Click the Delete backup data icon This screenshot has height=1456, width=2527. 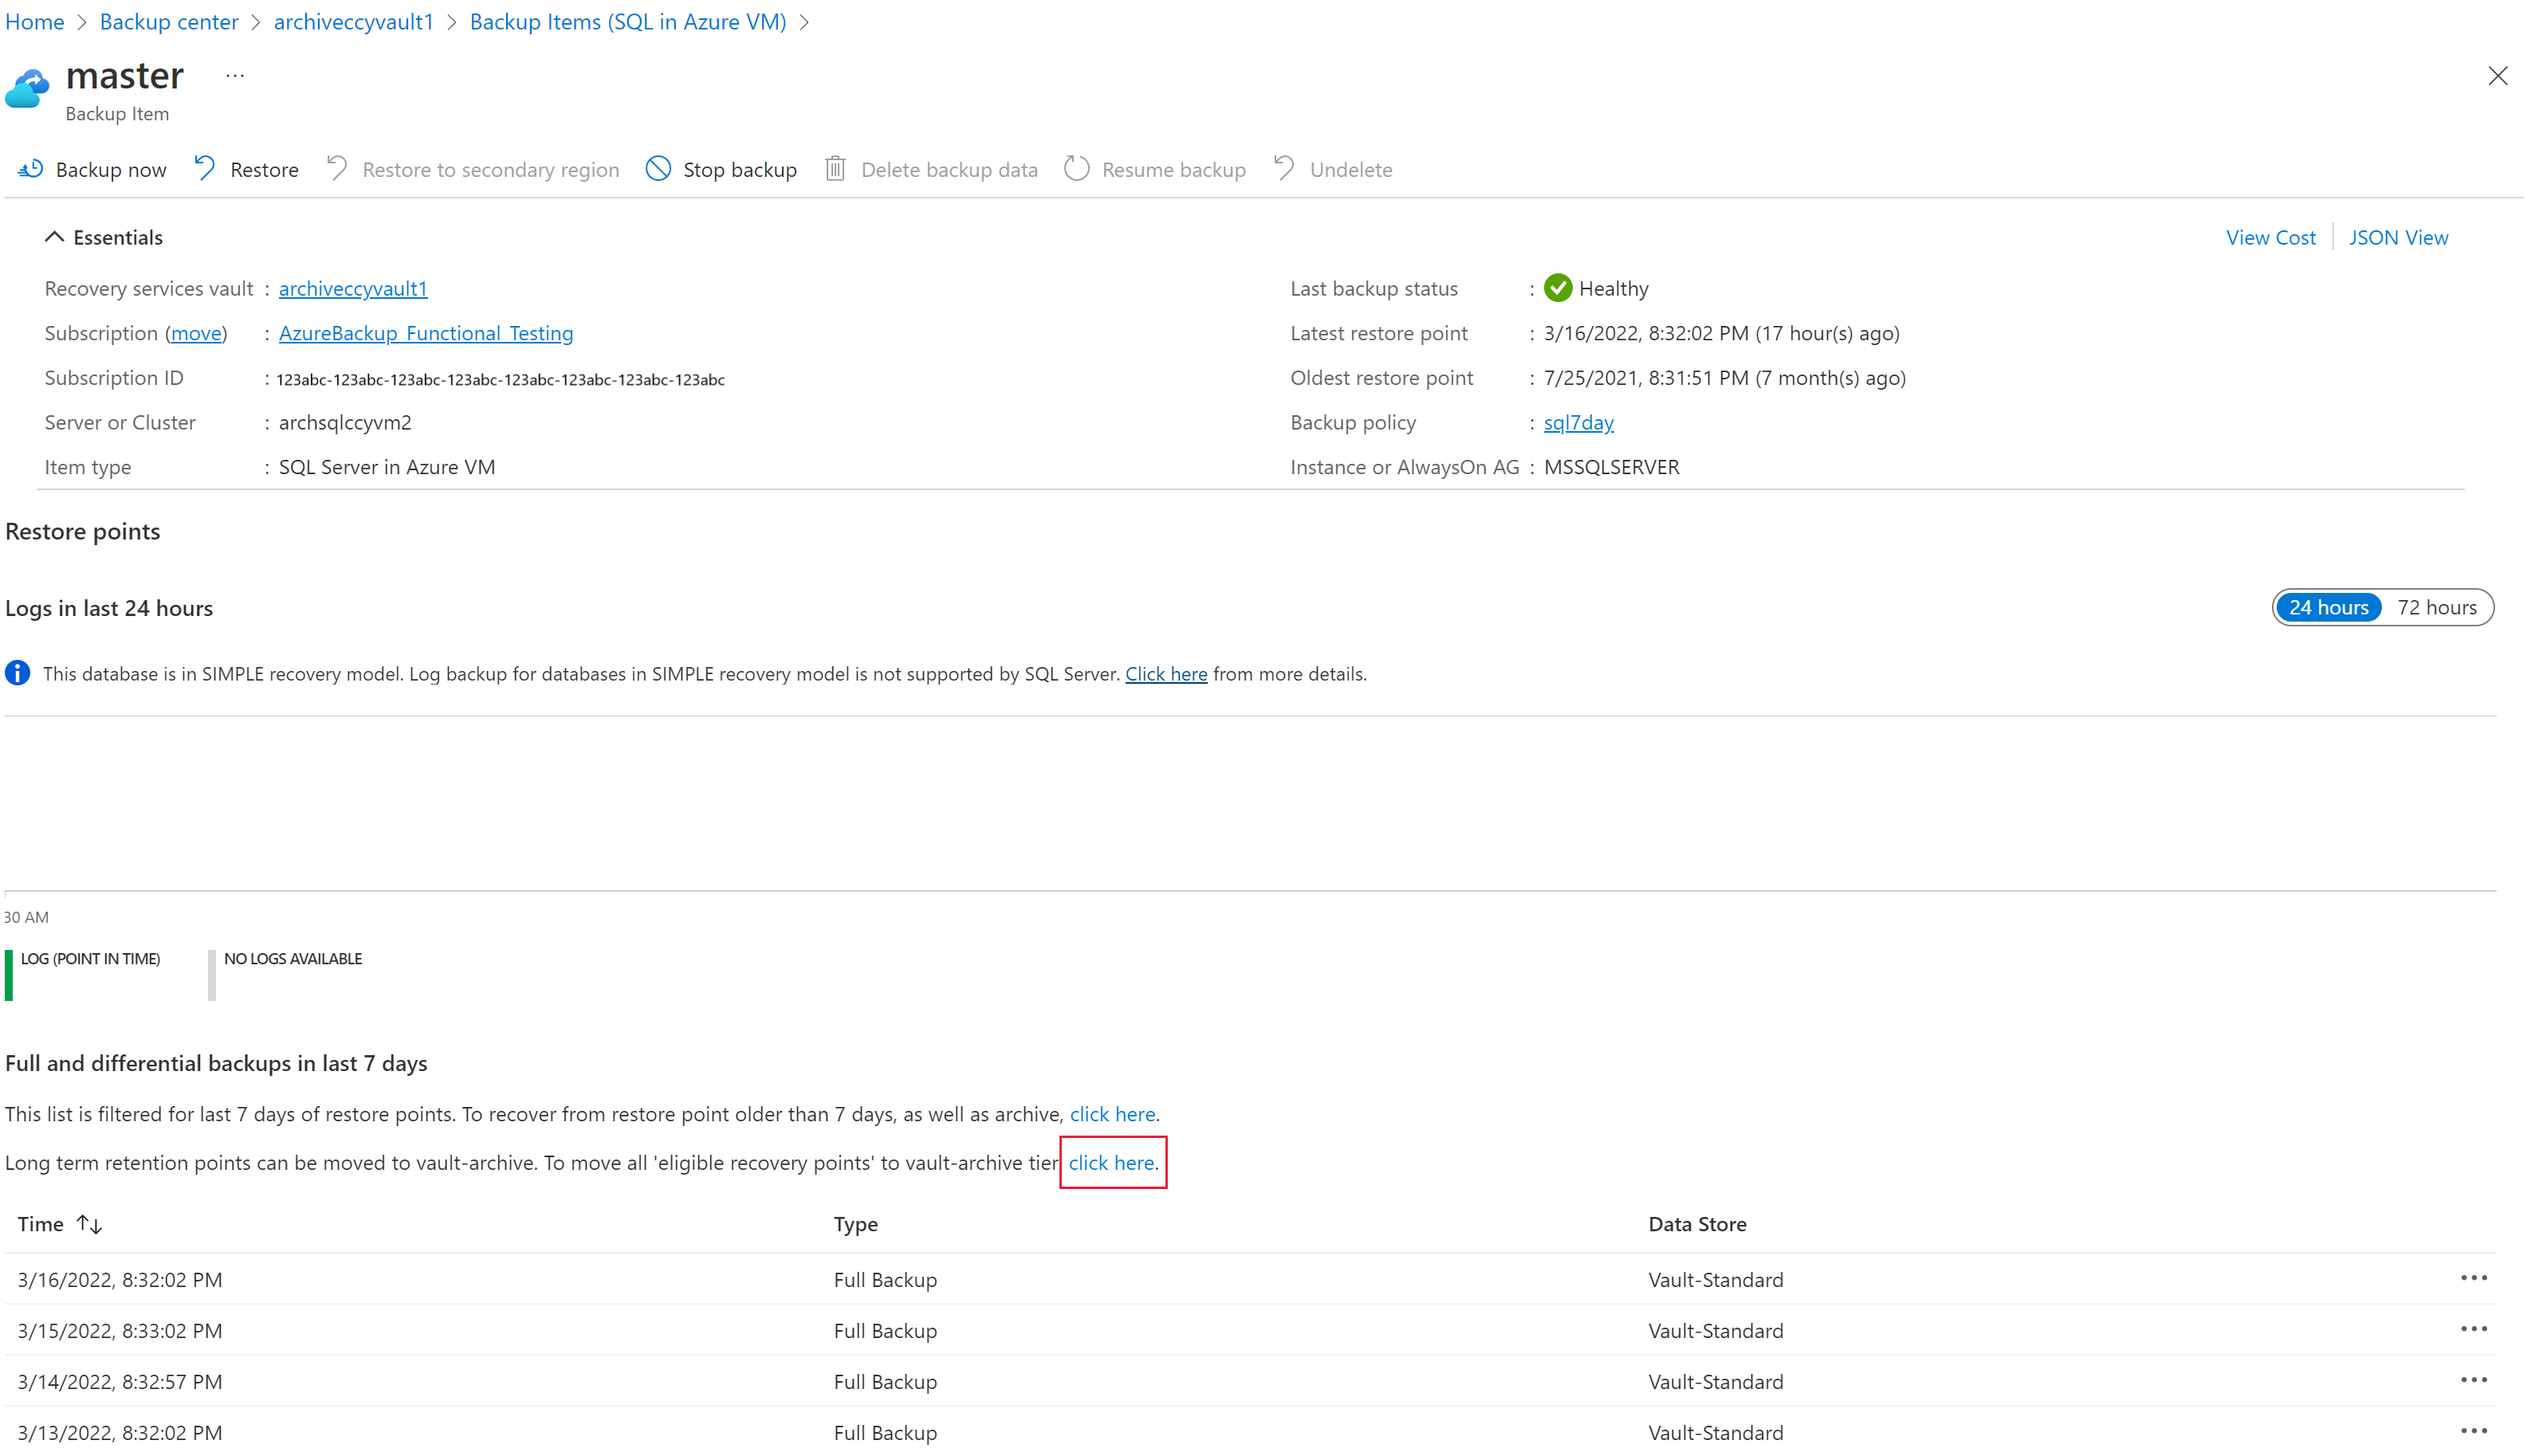[836, 168]
